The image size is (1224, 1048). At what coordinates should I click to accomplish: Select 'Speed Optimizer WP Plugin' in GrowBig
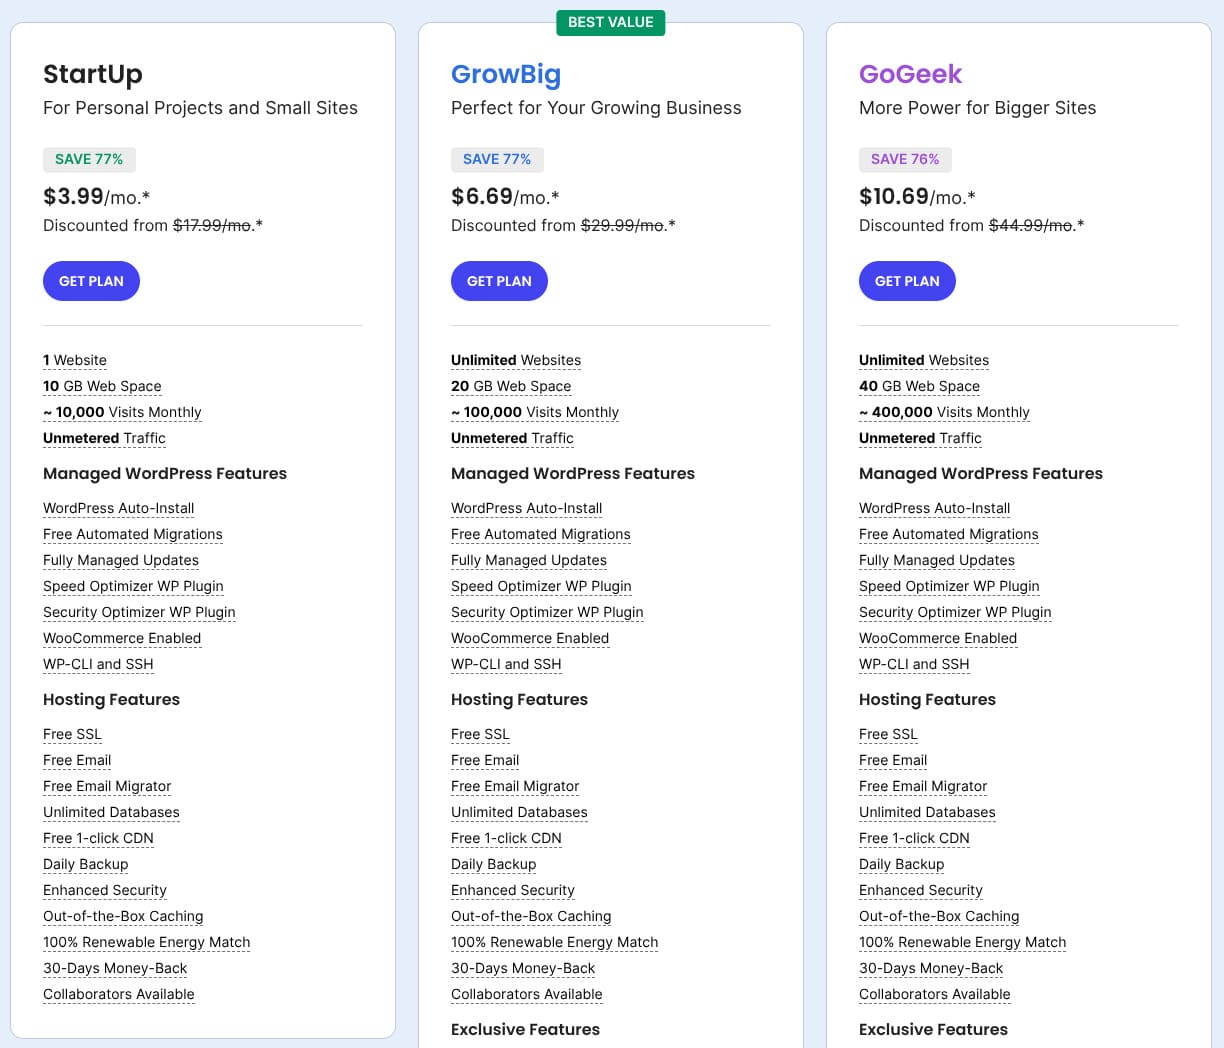(x=541, y=586)
